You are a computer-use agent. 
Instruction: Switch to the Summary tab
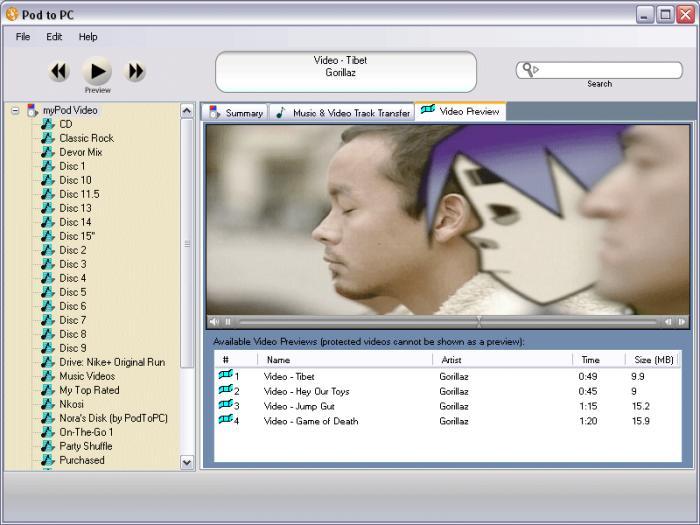(235, 112)
